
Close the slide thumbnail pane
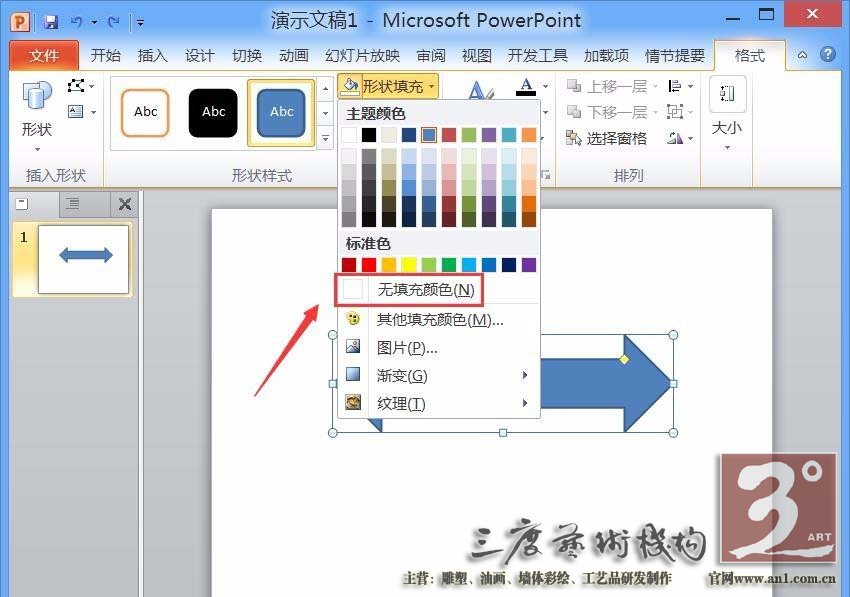pos(125,204)
